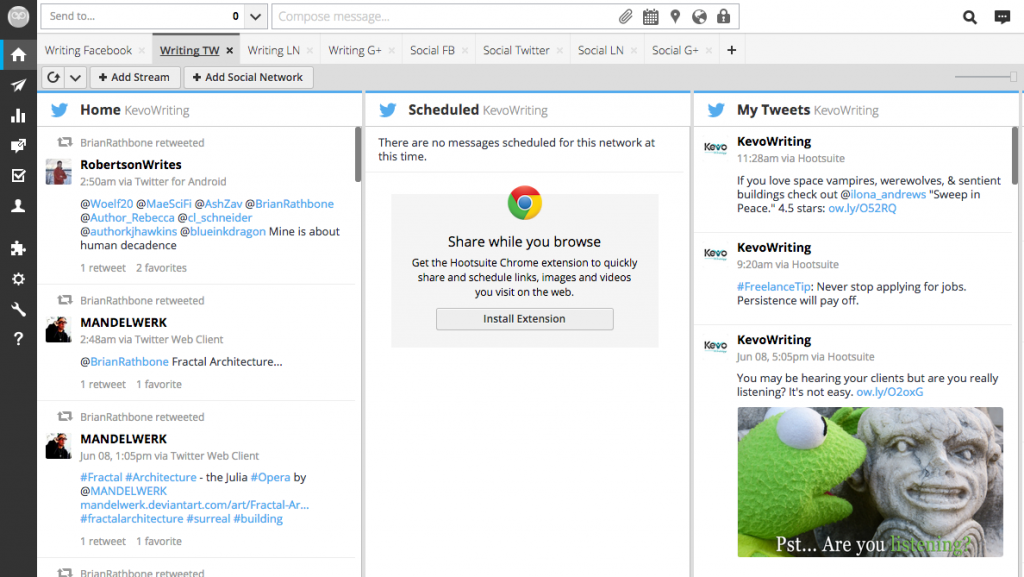Click the 11:28am via Hootsuite timestamp
The image size is (1024, 577).
coord(790,158)
